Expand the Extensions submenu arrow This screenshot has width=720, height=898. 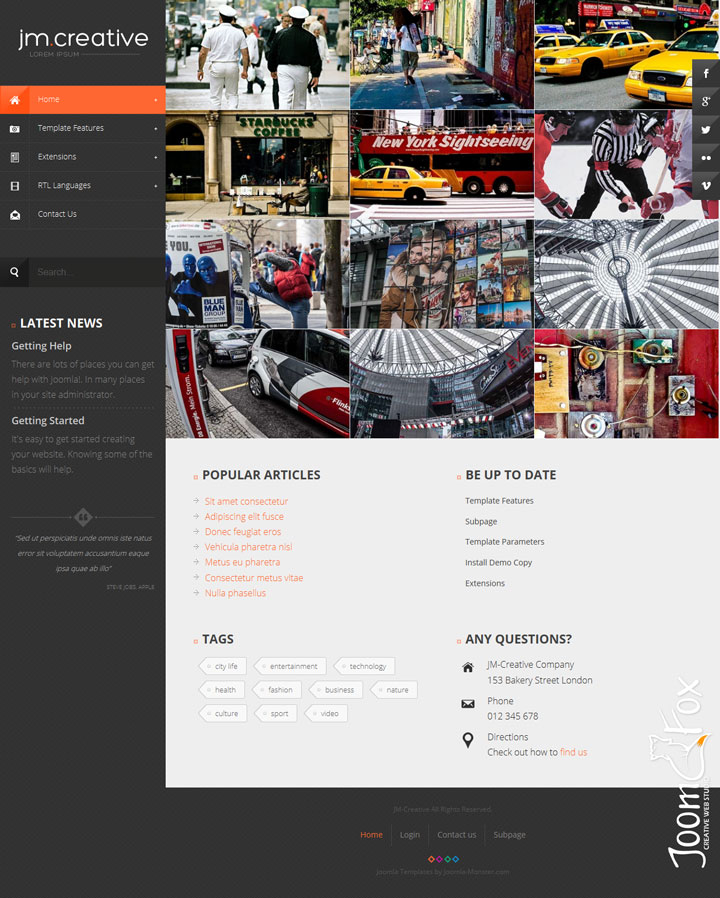coord(156,157)
